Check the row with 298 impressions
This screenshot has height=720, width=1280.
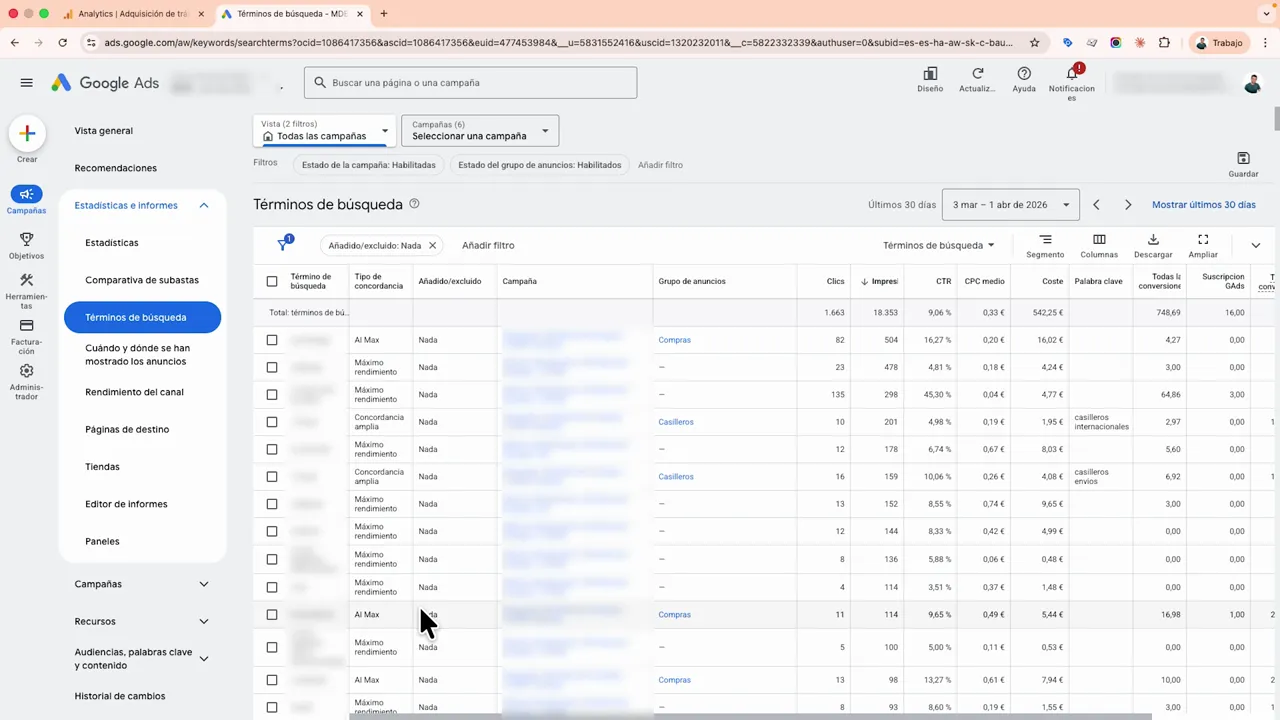(272, 395)
